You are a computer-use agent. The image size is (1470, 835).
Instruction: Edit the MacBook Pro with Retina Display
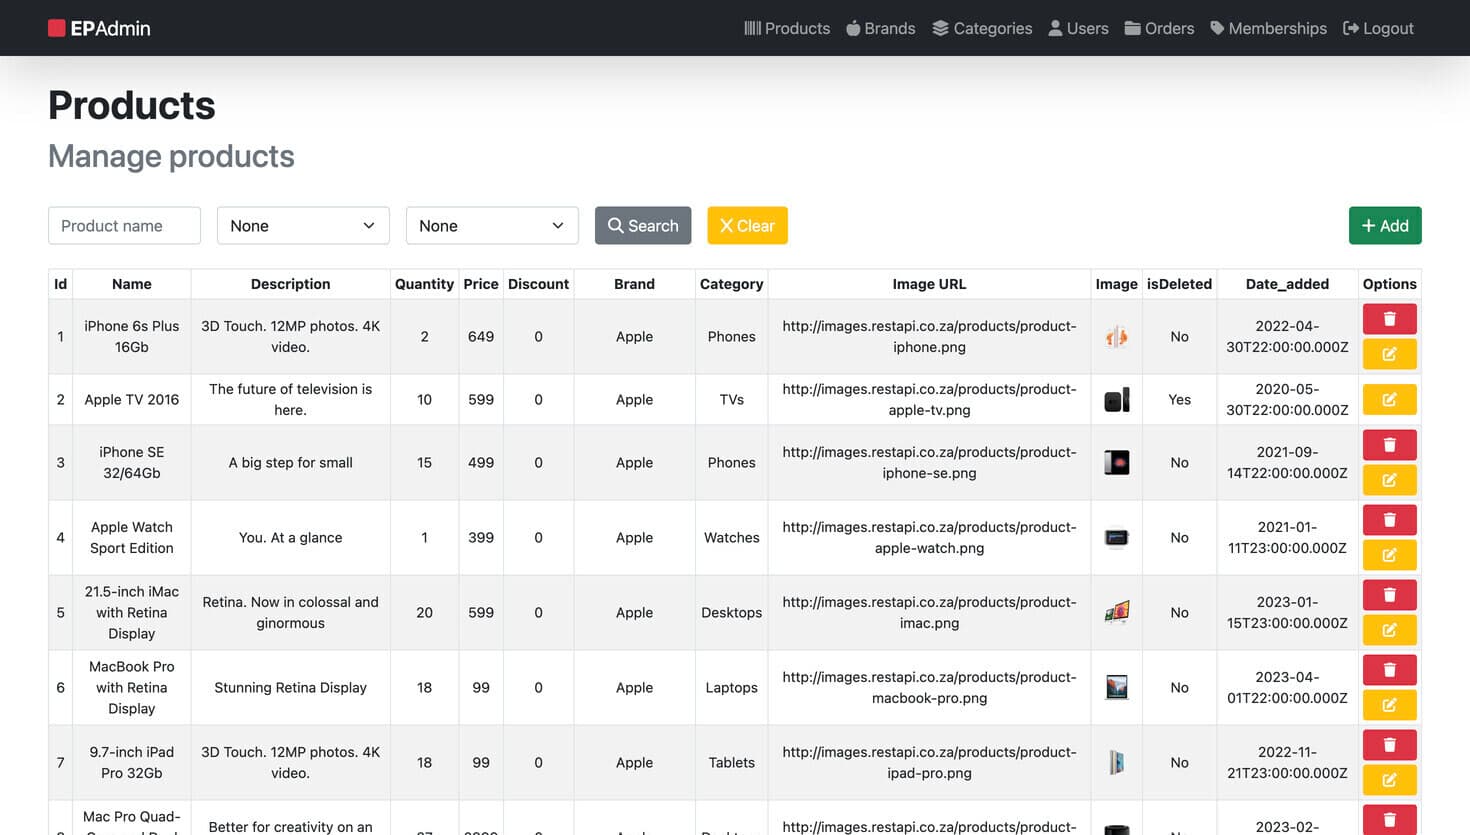[1389, 705]
